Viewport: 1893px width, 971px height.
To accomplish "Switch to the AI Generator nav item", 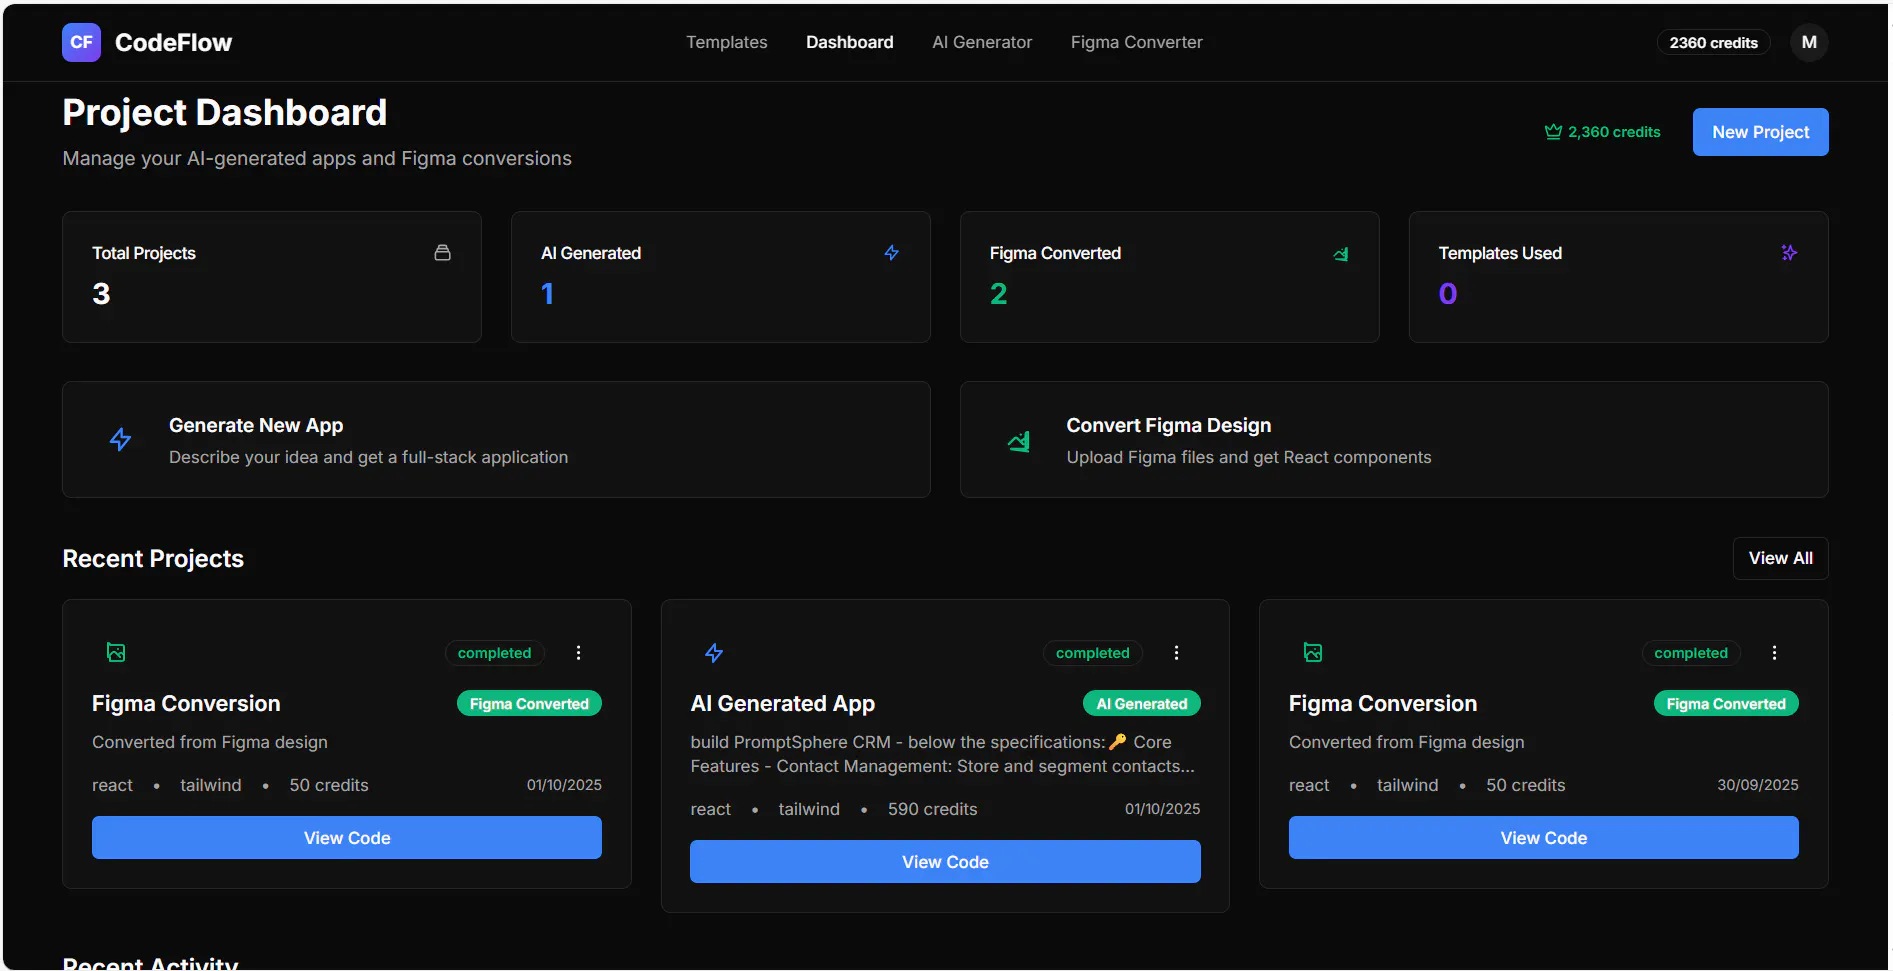I will pos(982,42).
